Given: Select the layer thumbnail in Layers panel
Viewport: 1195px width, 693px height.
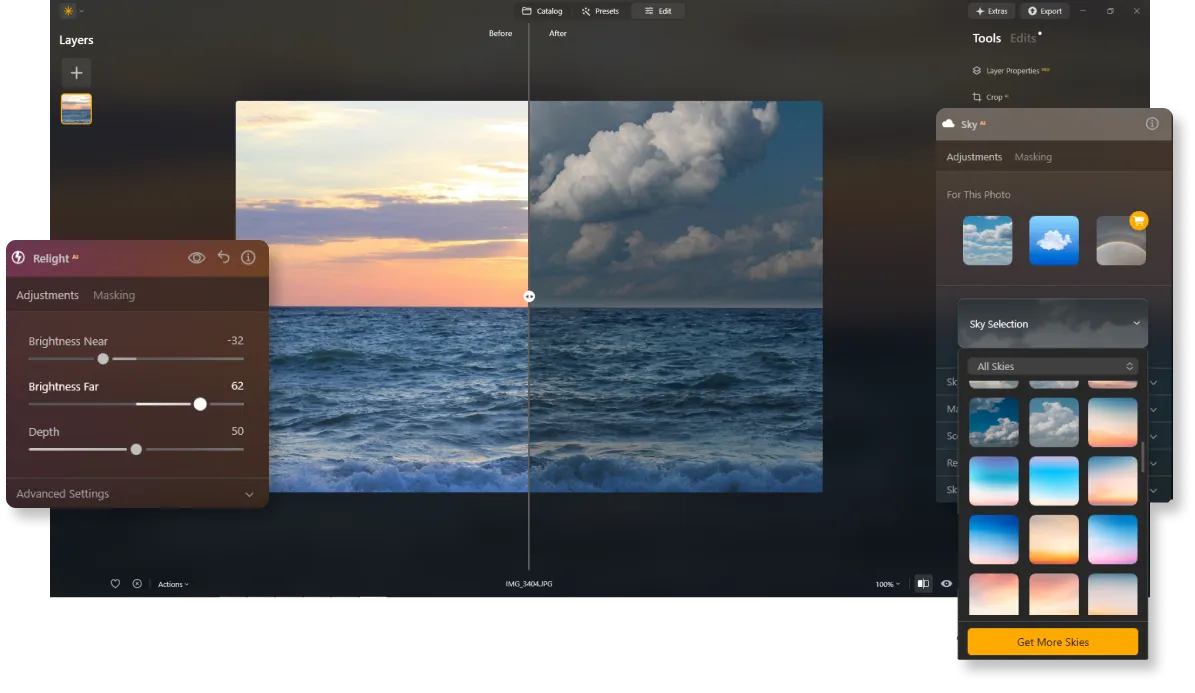Looking at the screenshot, I should [x=76, y=109].
